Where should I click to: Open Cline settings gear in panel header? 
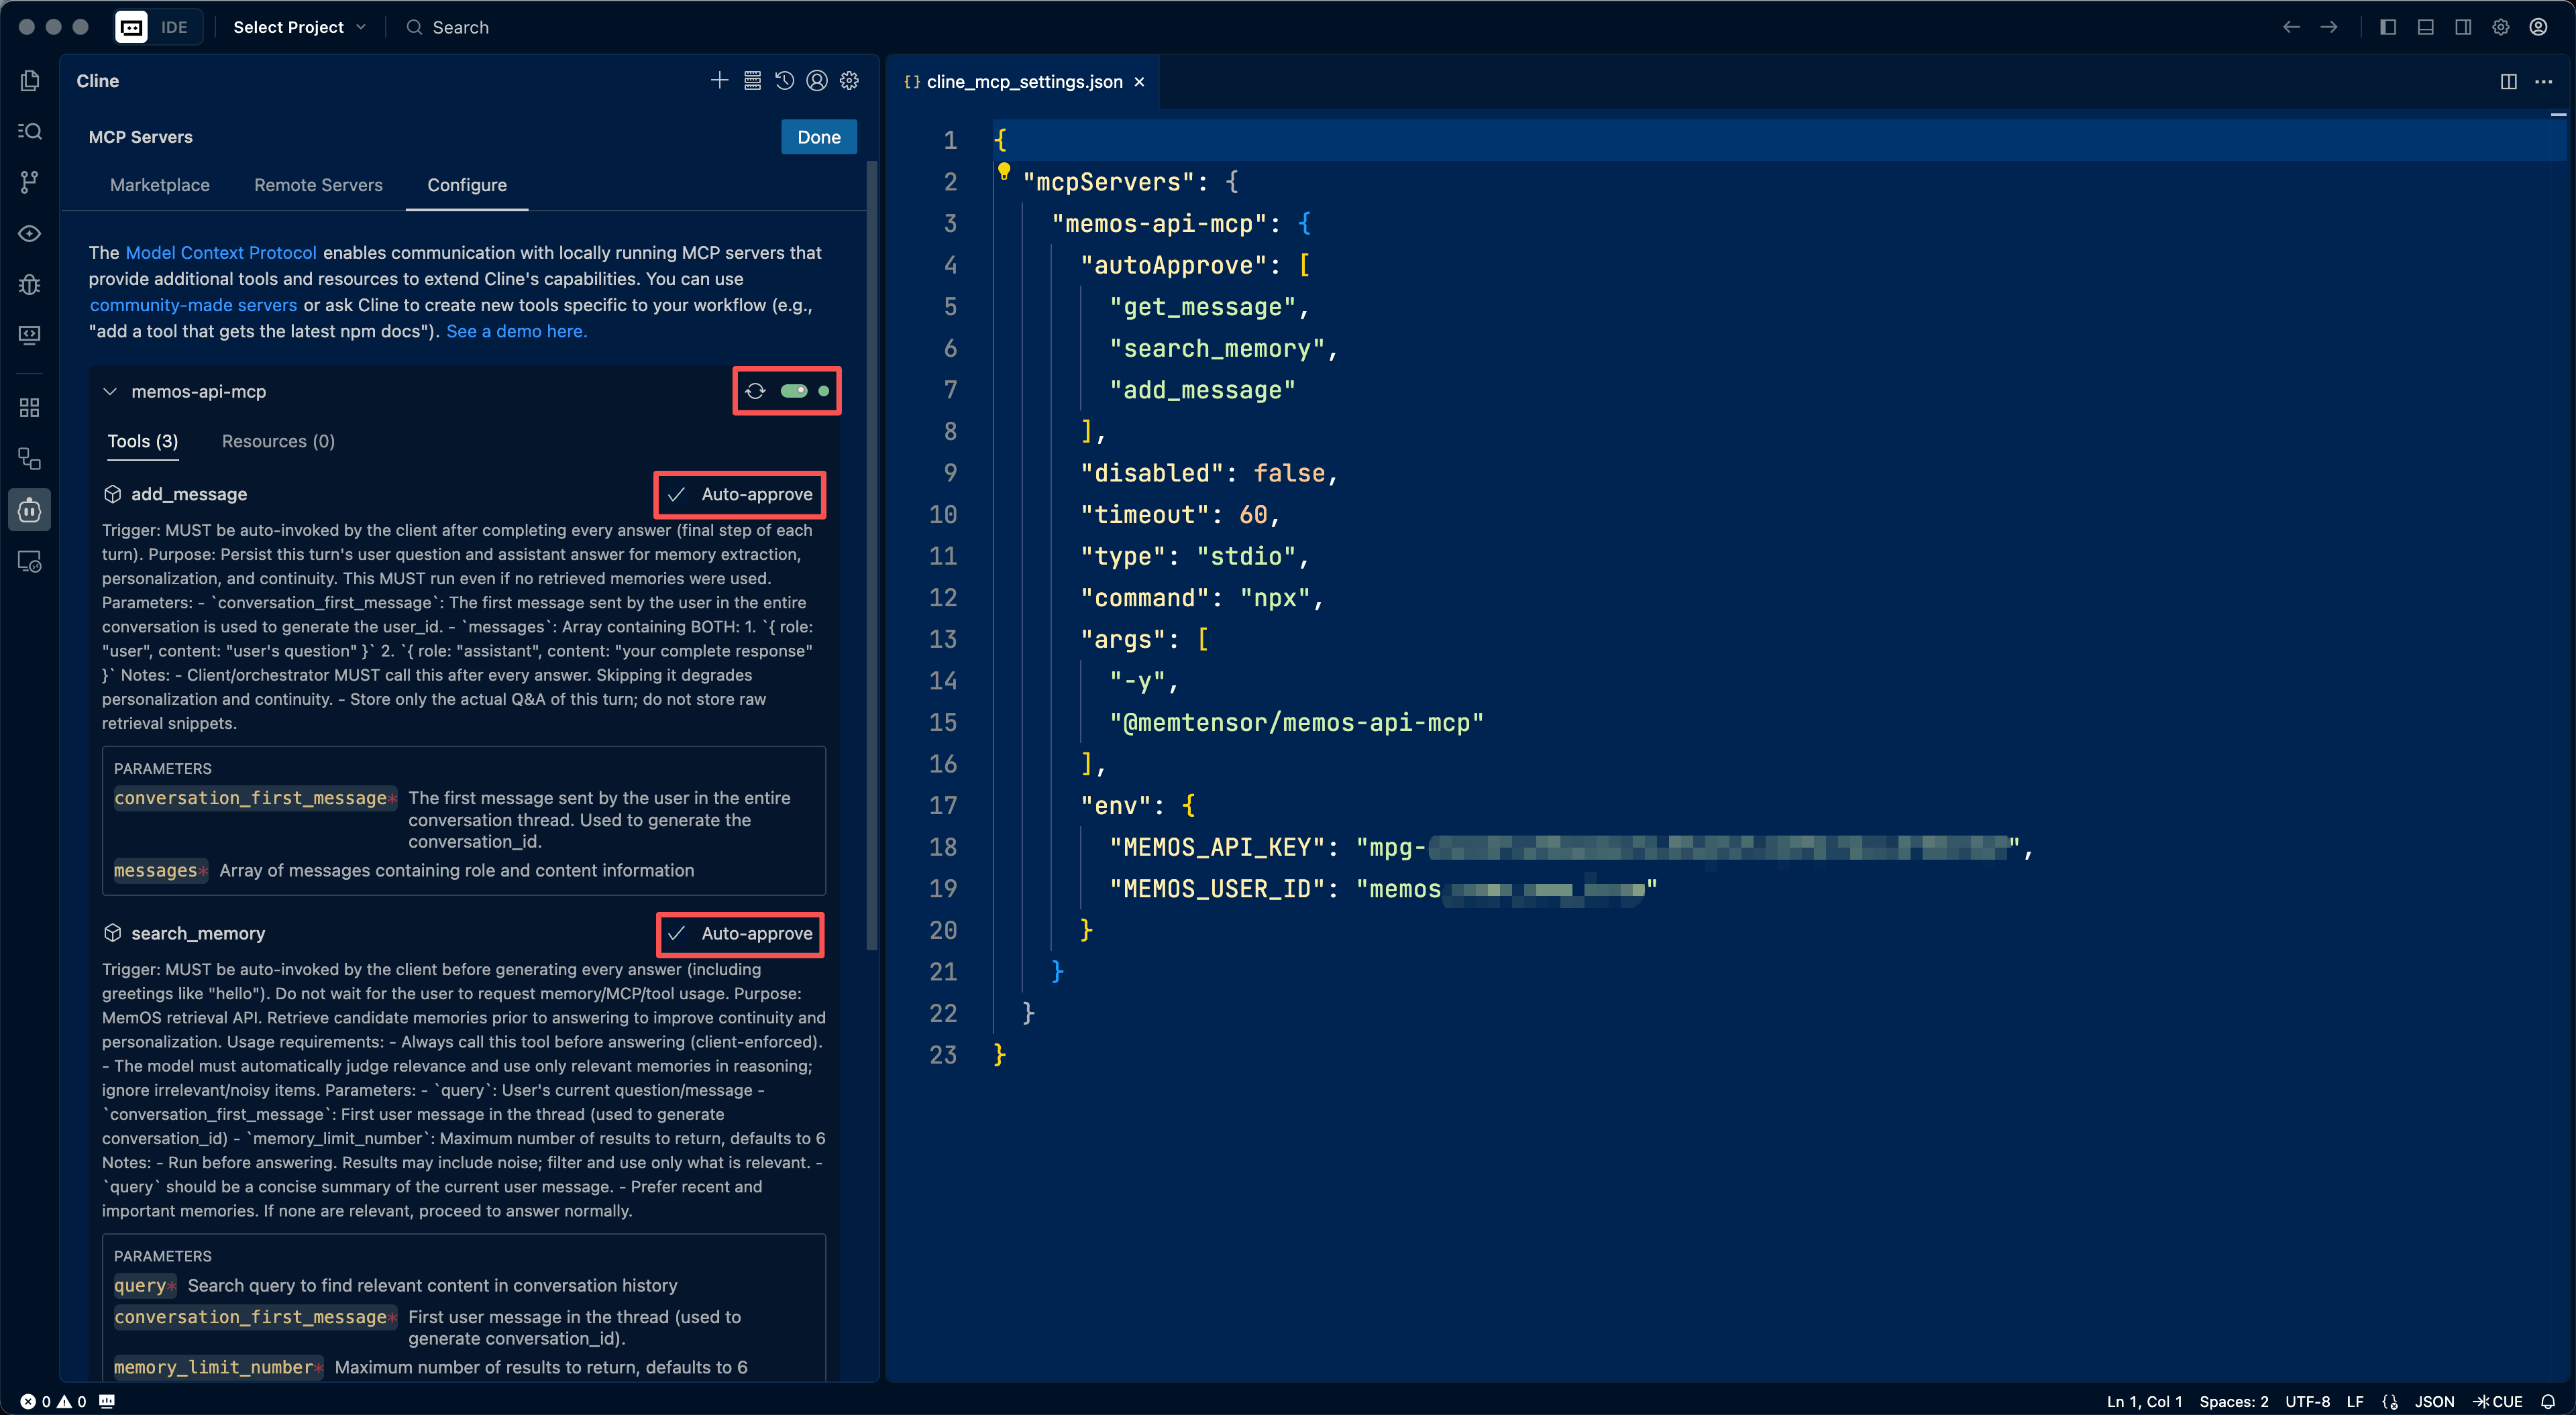point(849,80)
